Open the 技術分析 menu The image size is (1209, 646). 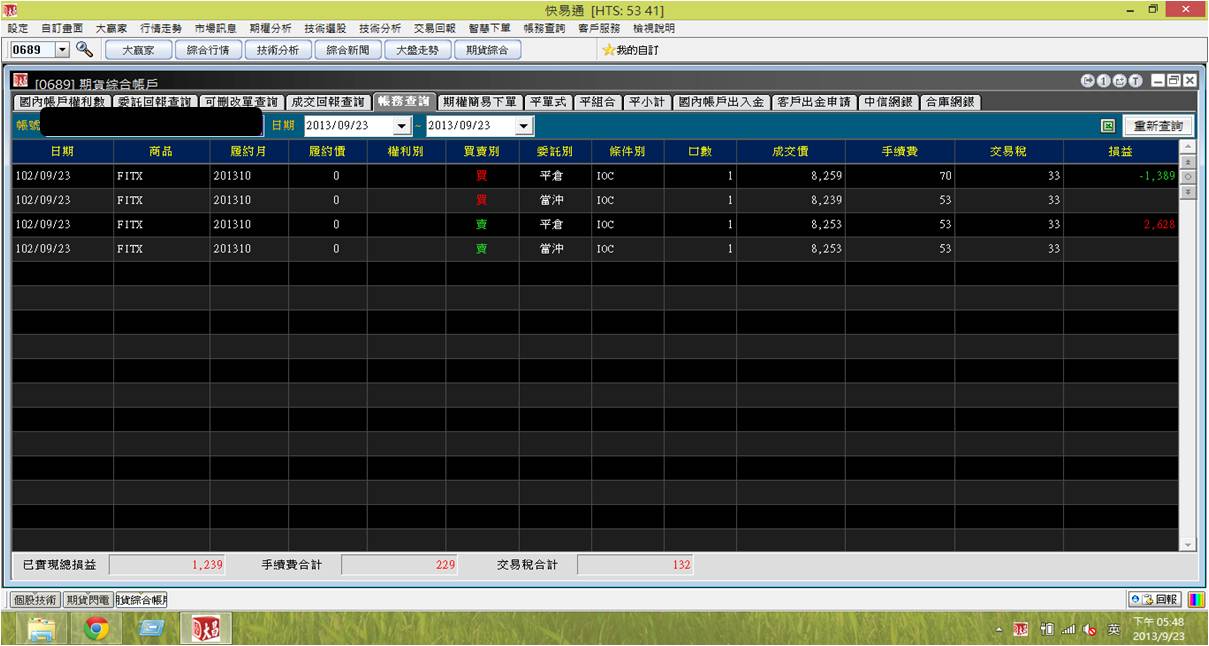tap(380, 28)
